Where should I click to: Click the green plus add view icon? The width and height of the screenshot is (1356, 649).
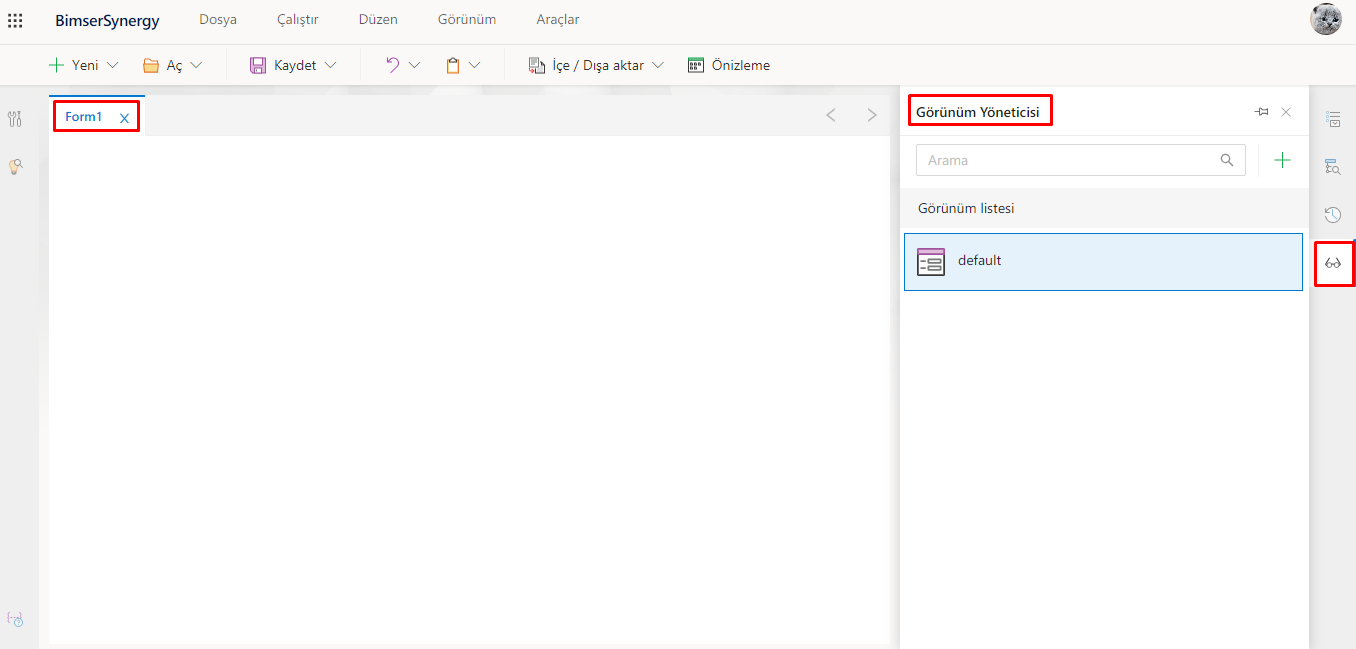pyautogui.click(x=1282, y=160)
